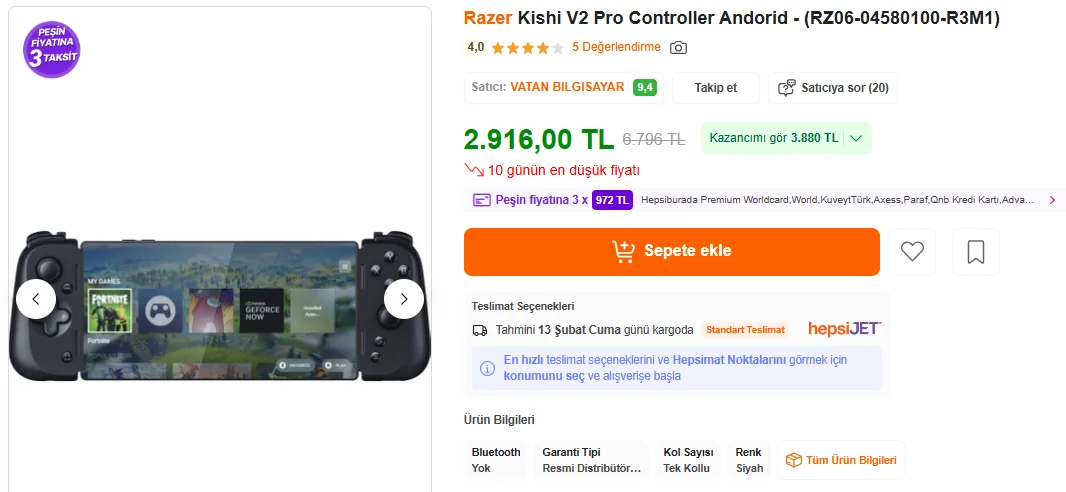Open Satıcıya sor (20) questions
The width and height of the screenshot is (1066, 492).
tap(833, 88)
